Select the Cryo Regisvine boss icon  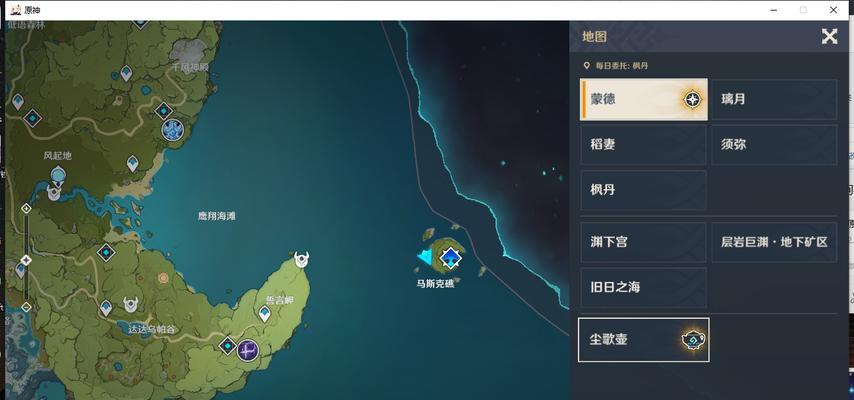coord(173,130)
